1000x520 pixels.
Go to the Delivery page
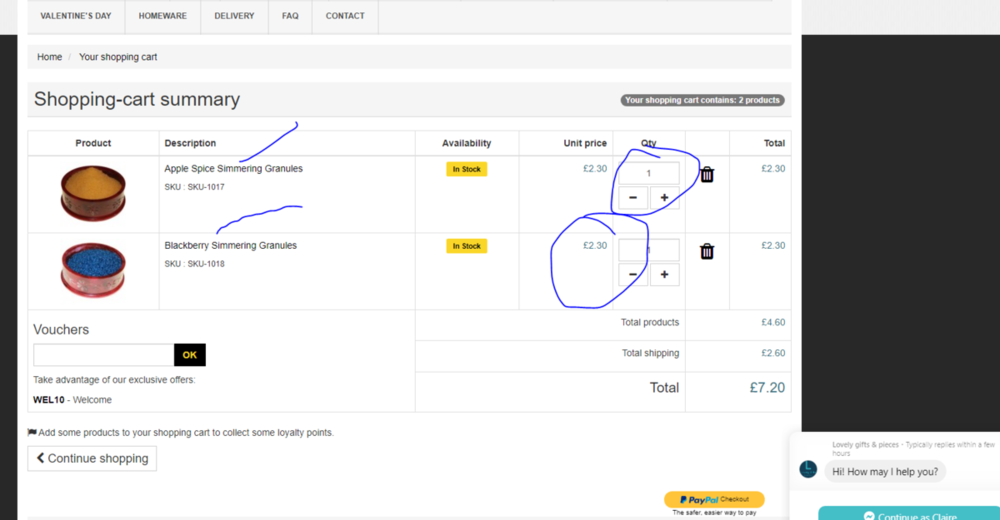pos(234,16)
